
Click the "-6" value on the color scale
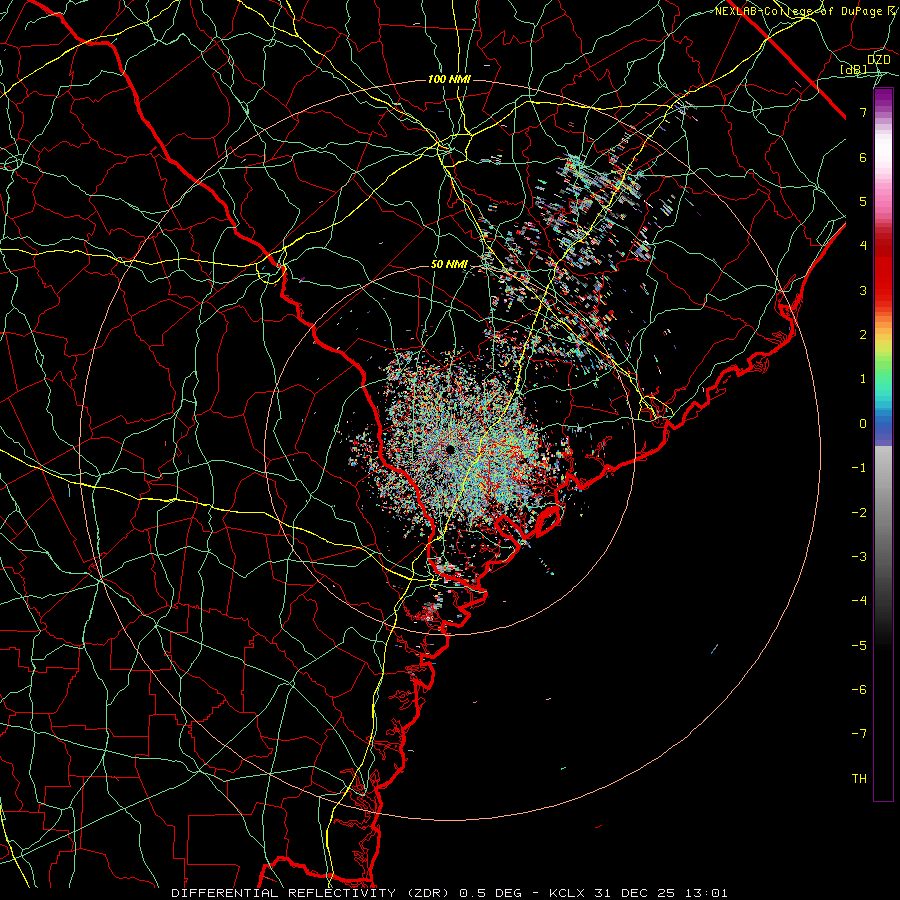point(859,690)
